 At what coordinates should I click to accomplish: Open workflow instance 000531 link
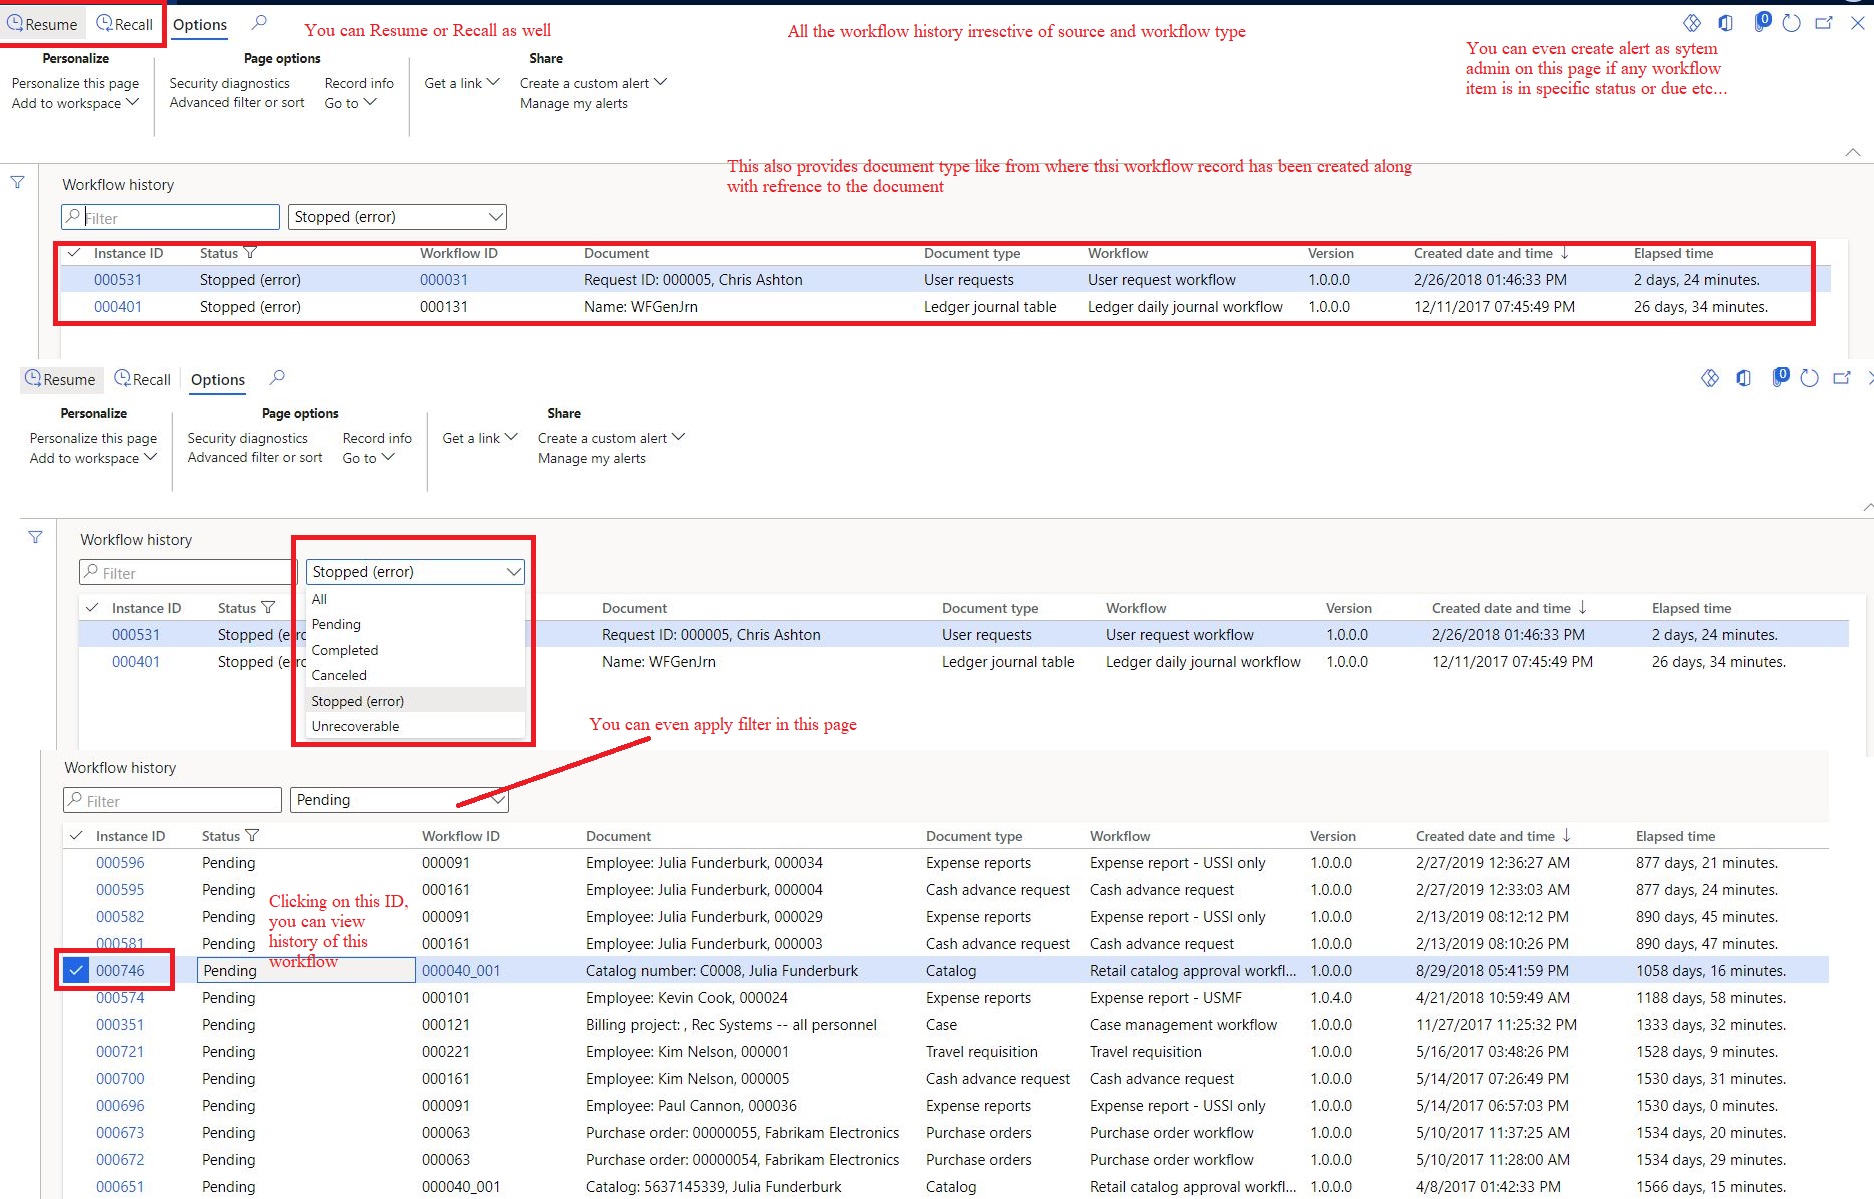tap(117, 280)
